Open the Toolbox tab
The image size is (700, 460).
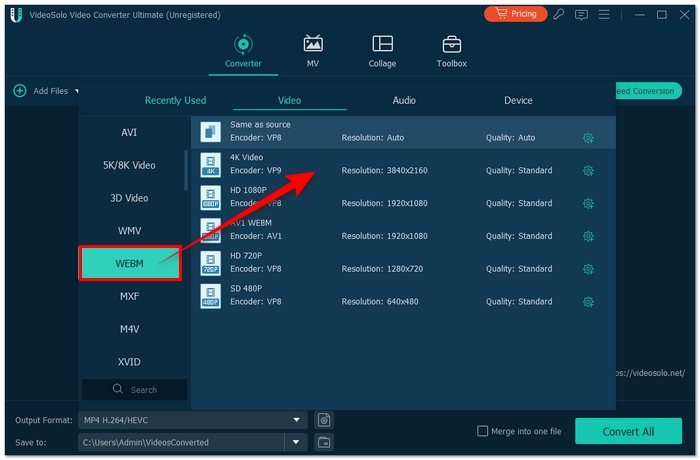[x=451, y=52]
